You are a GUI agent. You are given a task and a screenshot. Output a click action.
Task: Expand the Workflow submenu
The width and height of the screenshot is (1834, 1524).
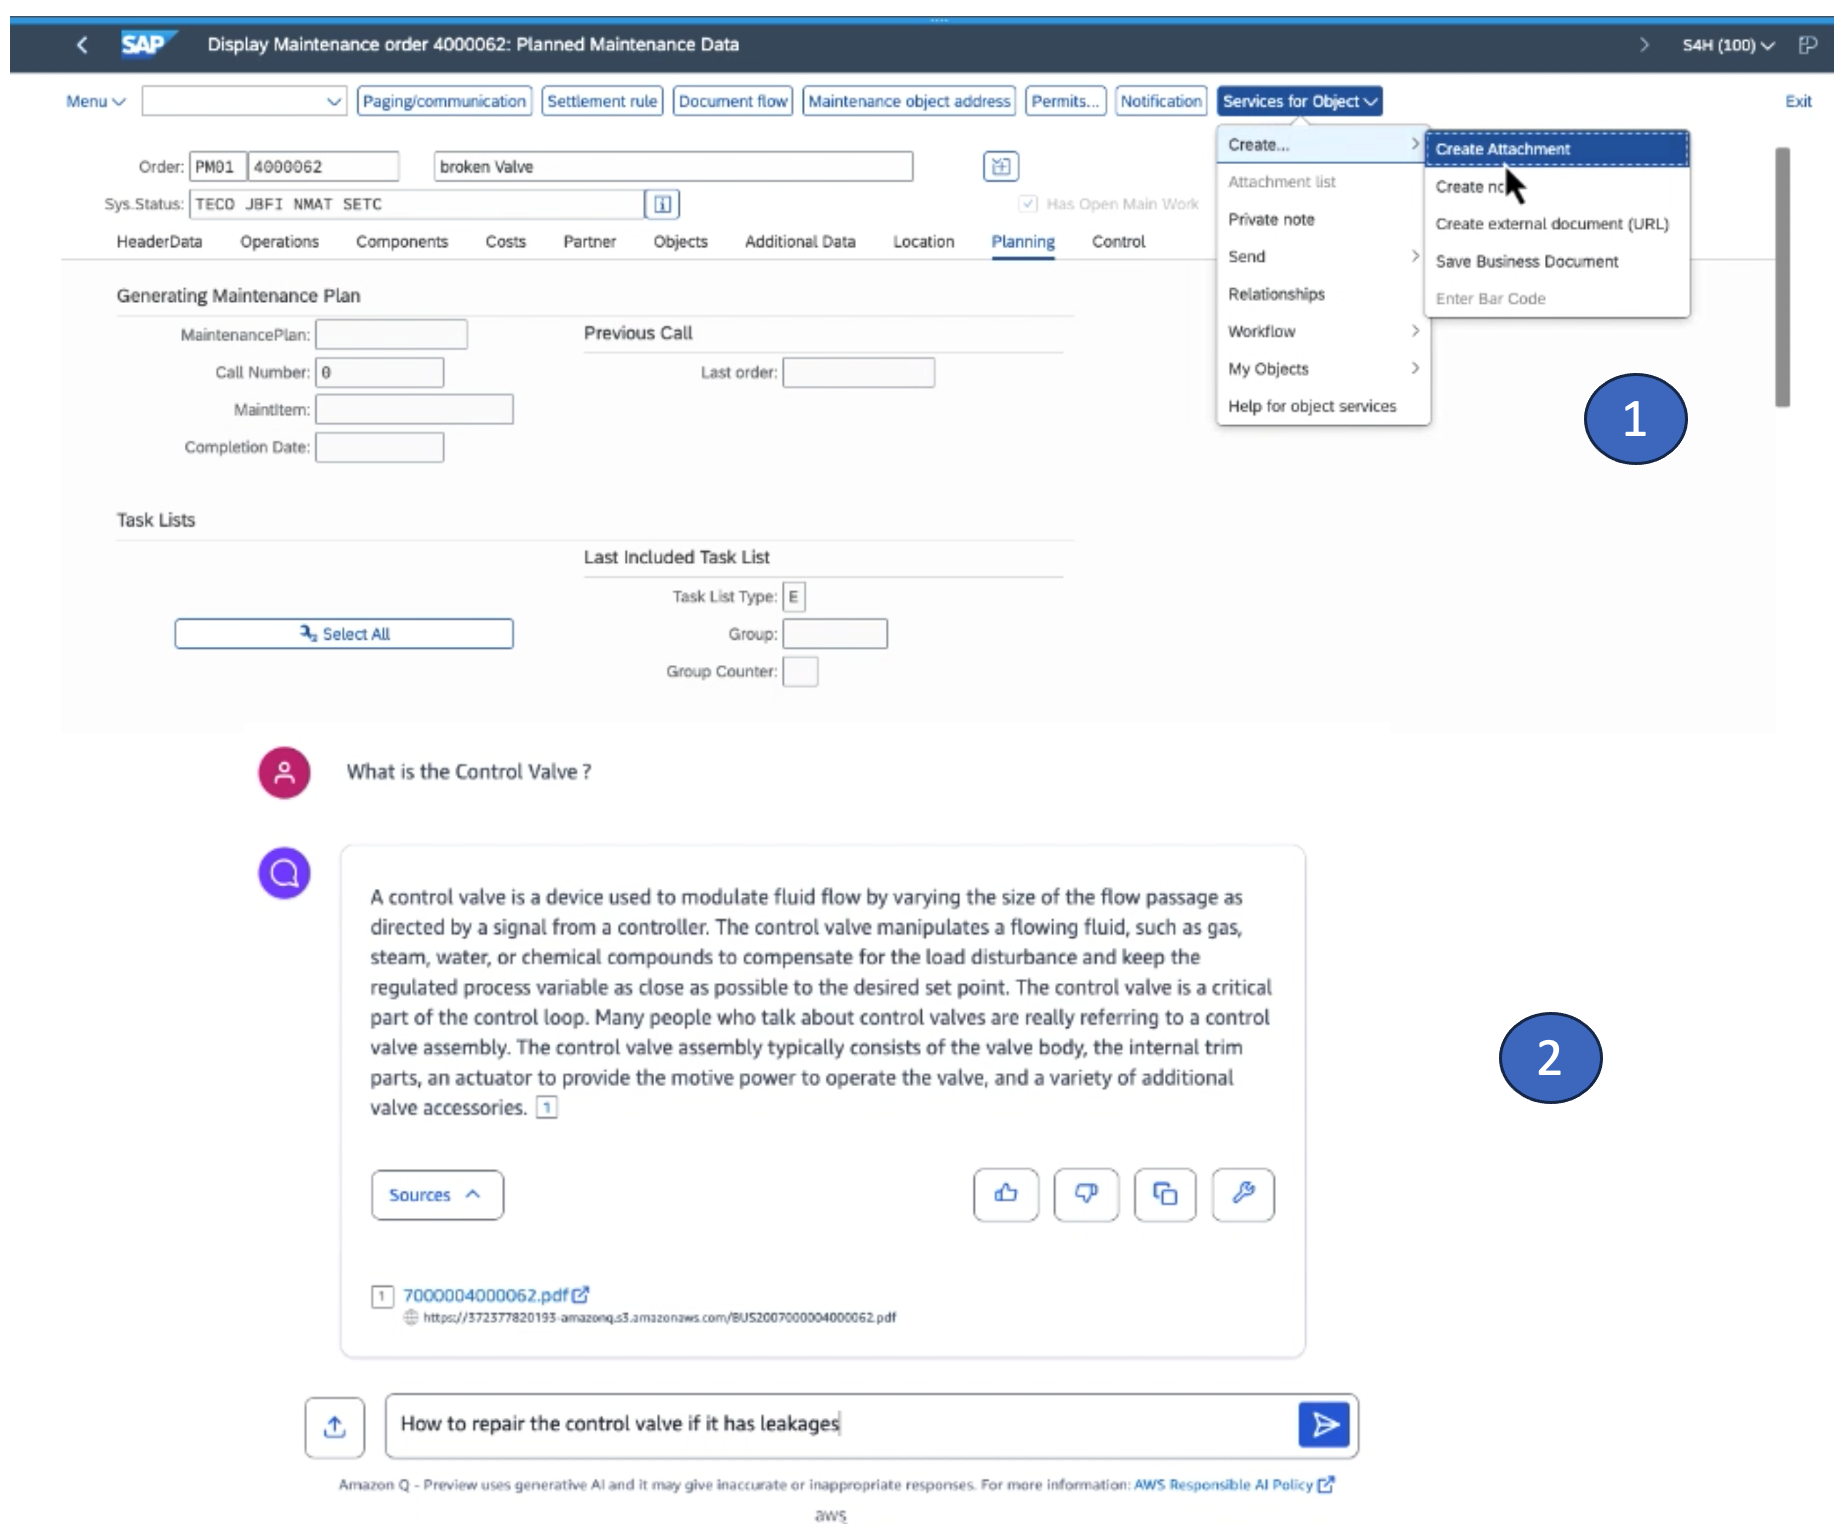point(1323,331)
